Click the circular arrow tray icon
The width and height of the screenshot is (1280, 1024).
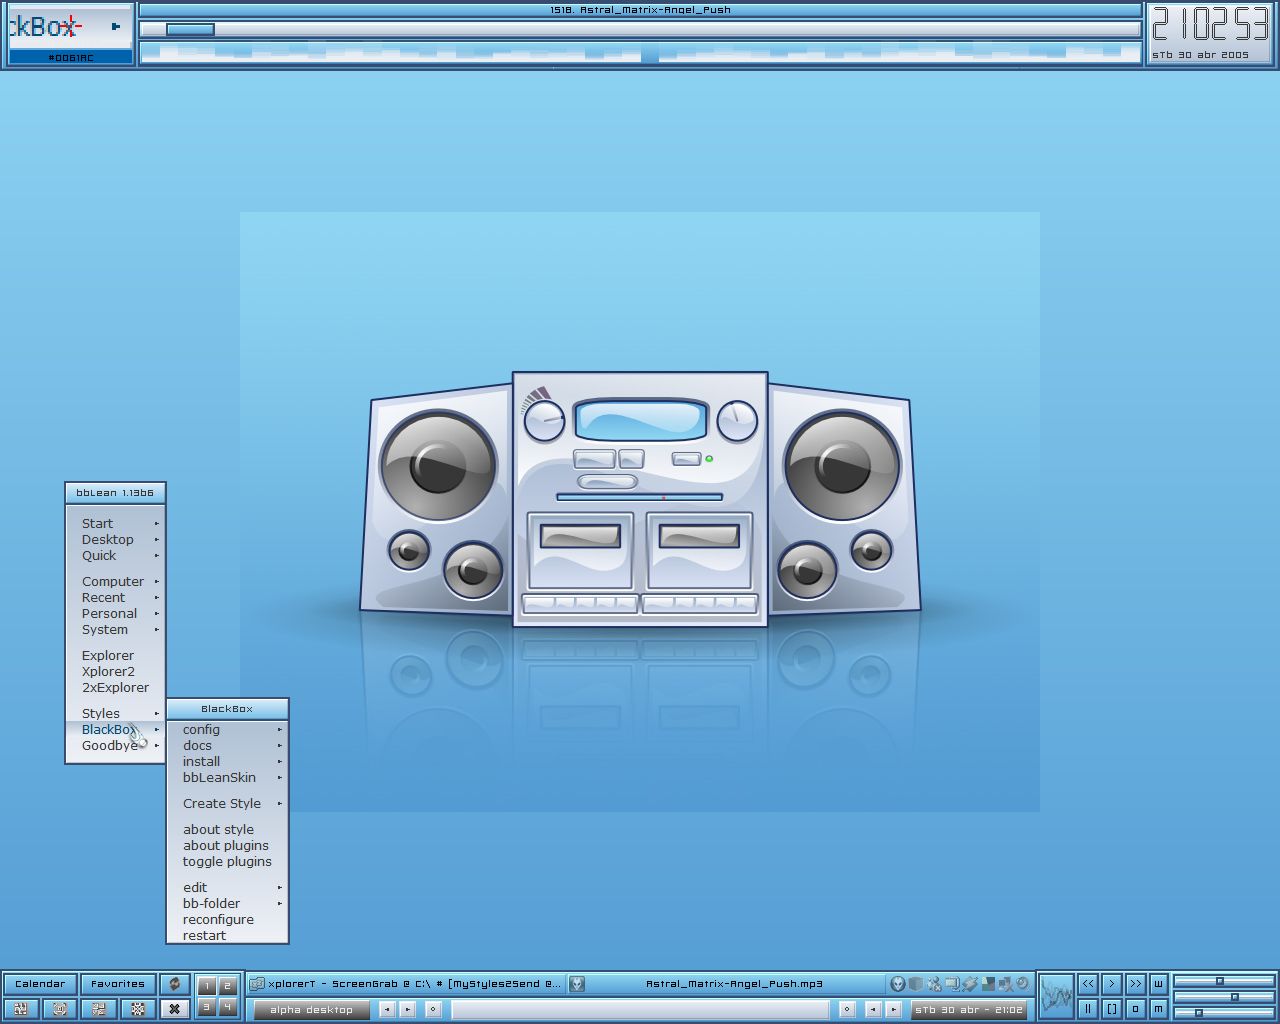[1022, 983]
